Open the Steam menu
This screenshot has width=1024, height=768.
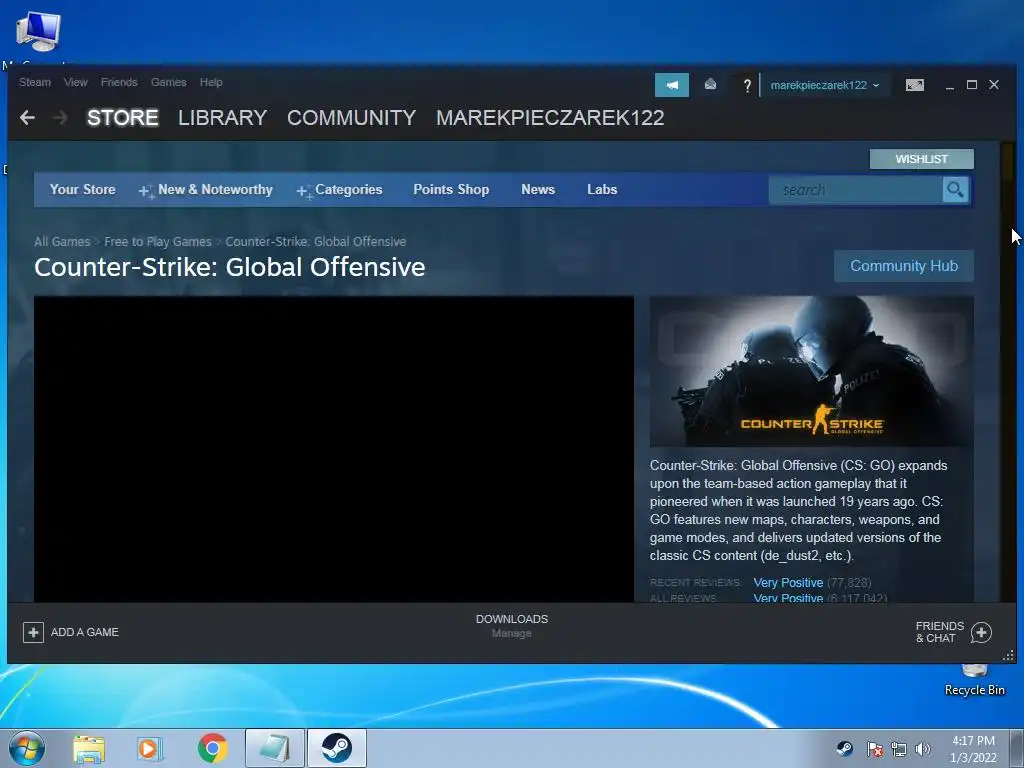click(x=35, y=82)
